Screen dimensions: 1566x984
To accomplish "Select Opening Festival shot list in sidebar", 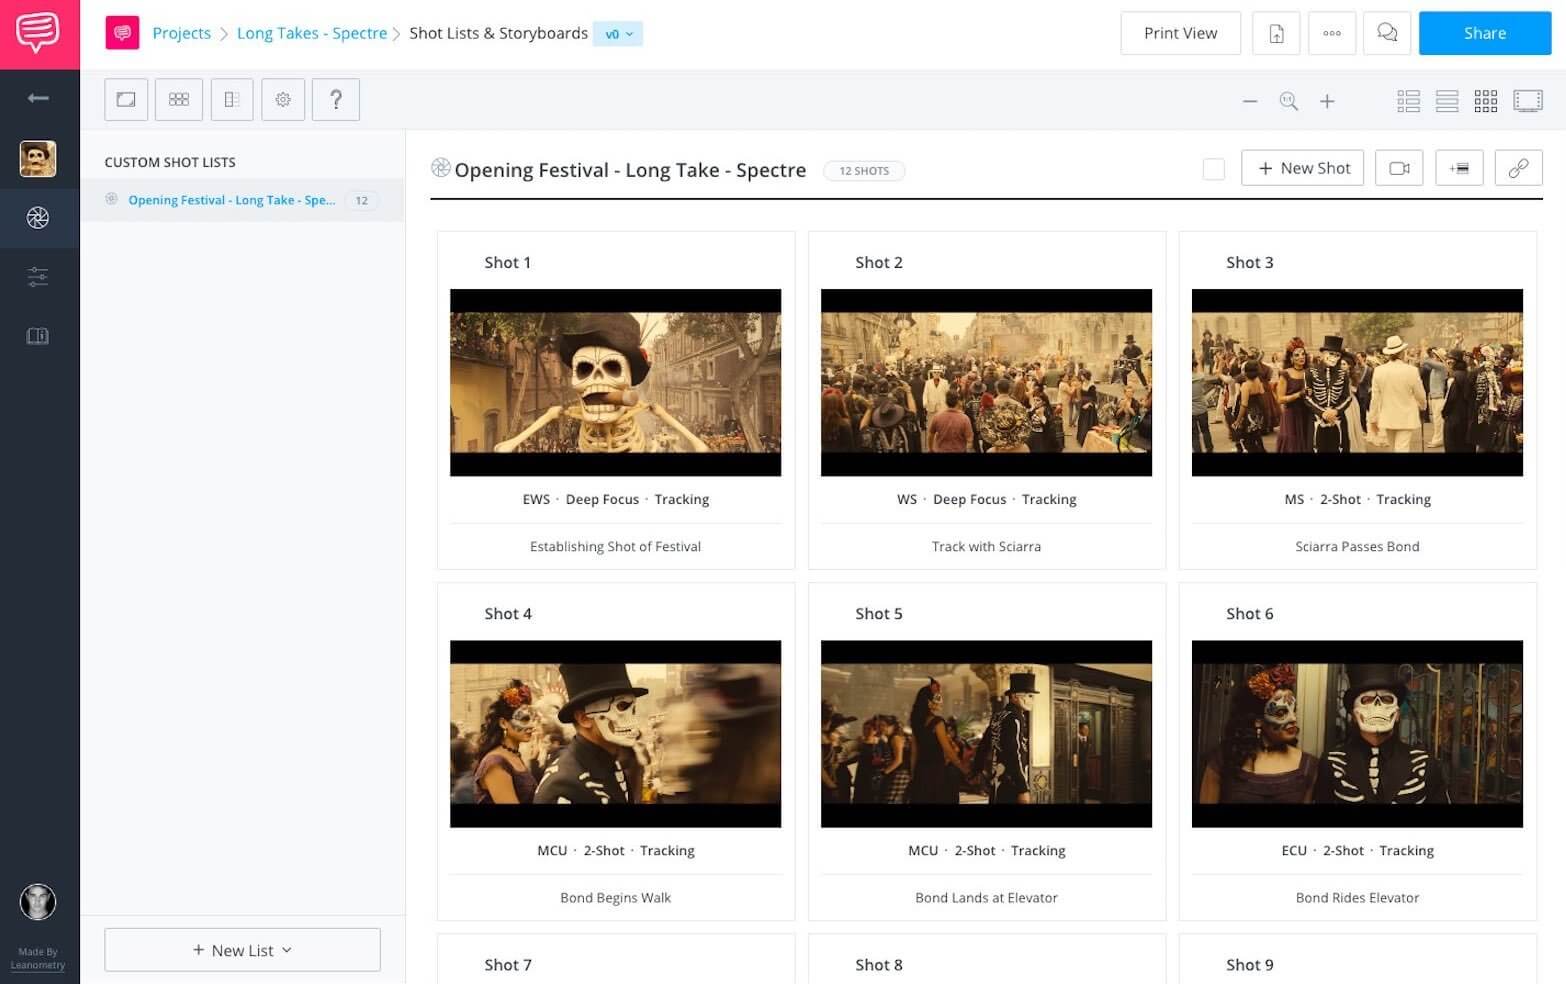I will coord(231,200).
